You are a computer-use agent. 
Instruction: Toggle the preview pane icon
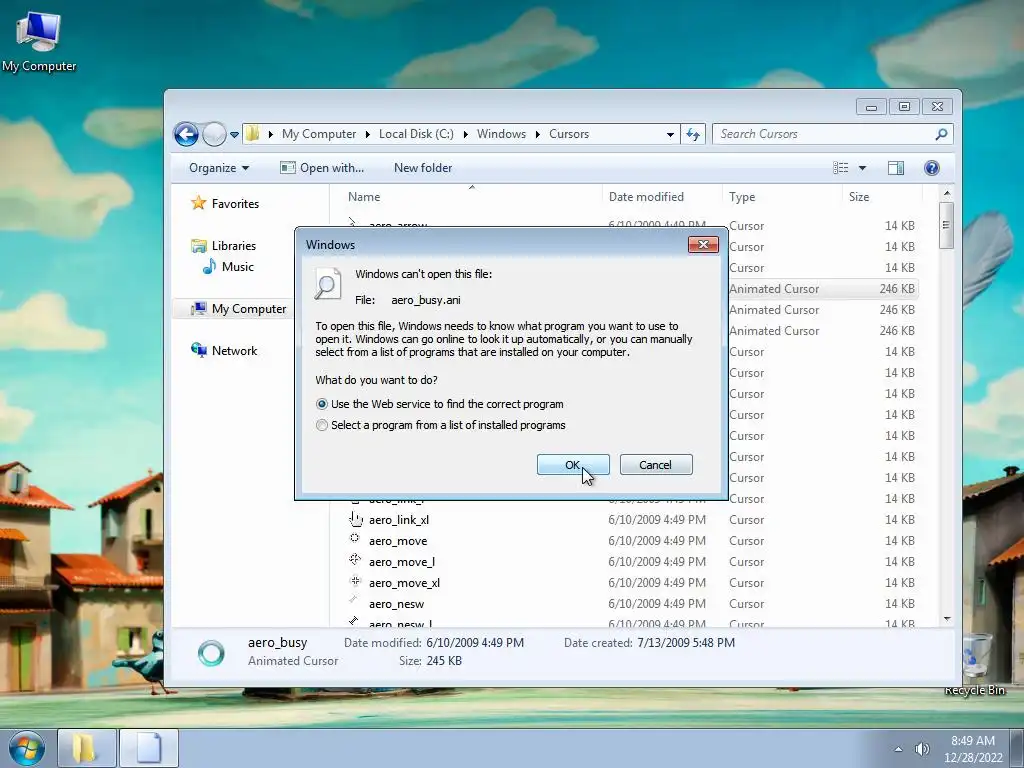pos(896,168)
